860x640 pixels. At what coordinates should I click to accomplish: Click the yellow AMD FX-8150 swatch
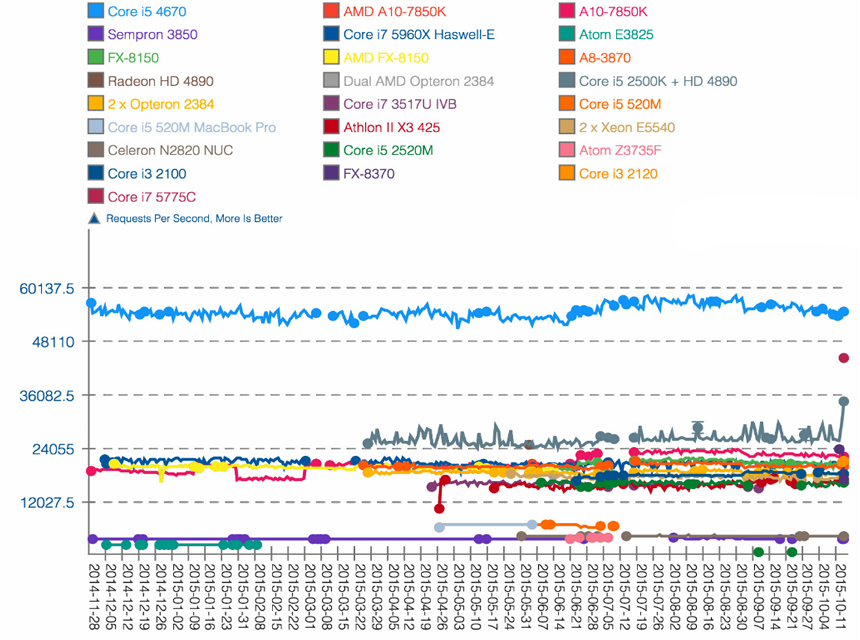(331, 58)
